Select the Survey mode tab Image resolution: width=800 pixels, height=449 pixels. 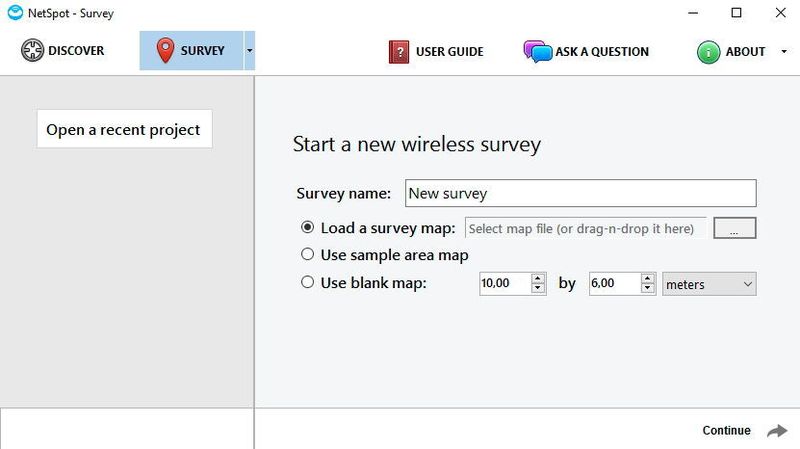tap(191, 51)
